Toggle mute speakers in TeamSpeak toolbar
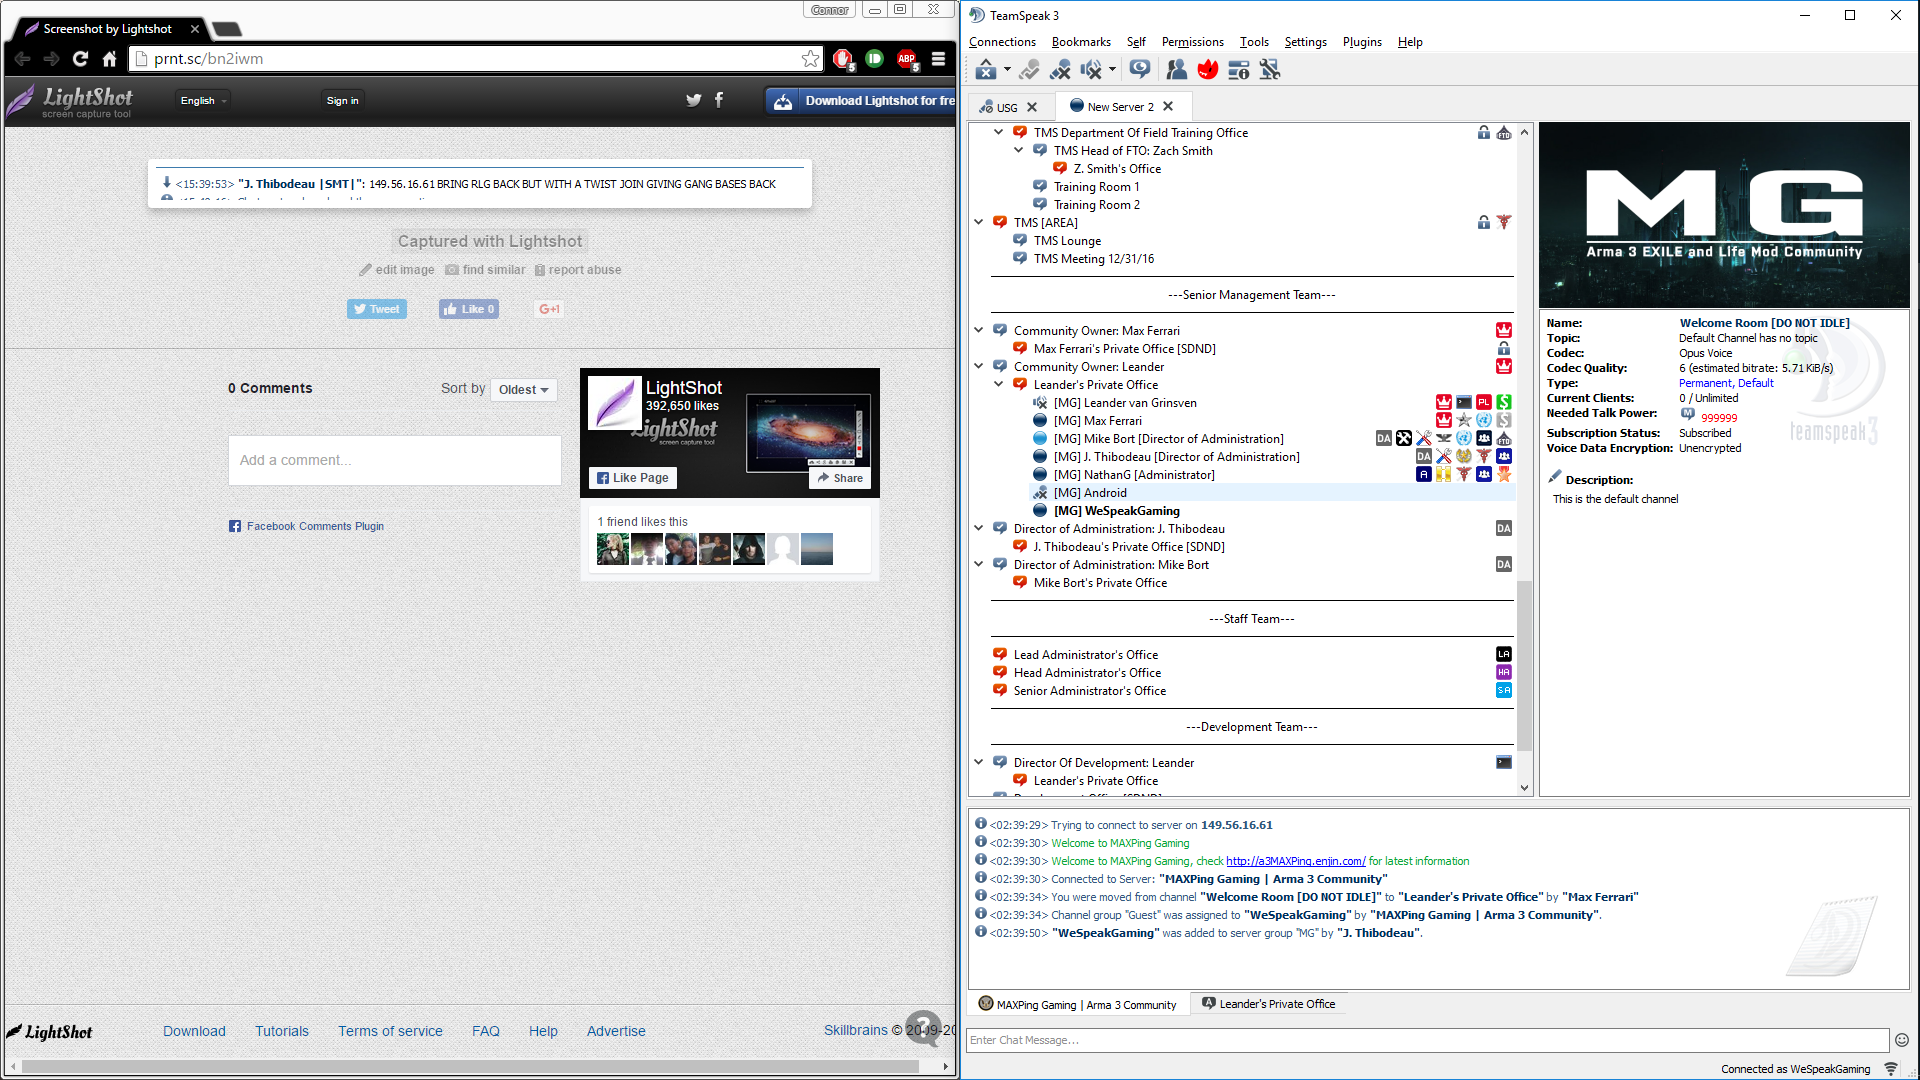The width and height of the screenshot is (1920, 1080). tap(1091, 70)
